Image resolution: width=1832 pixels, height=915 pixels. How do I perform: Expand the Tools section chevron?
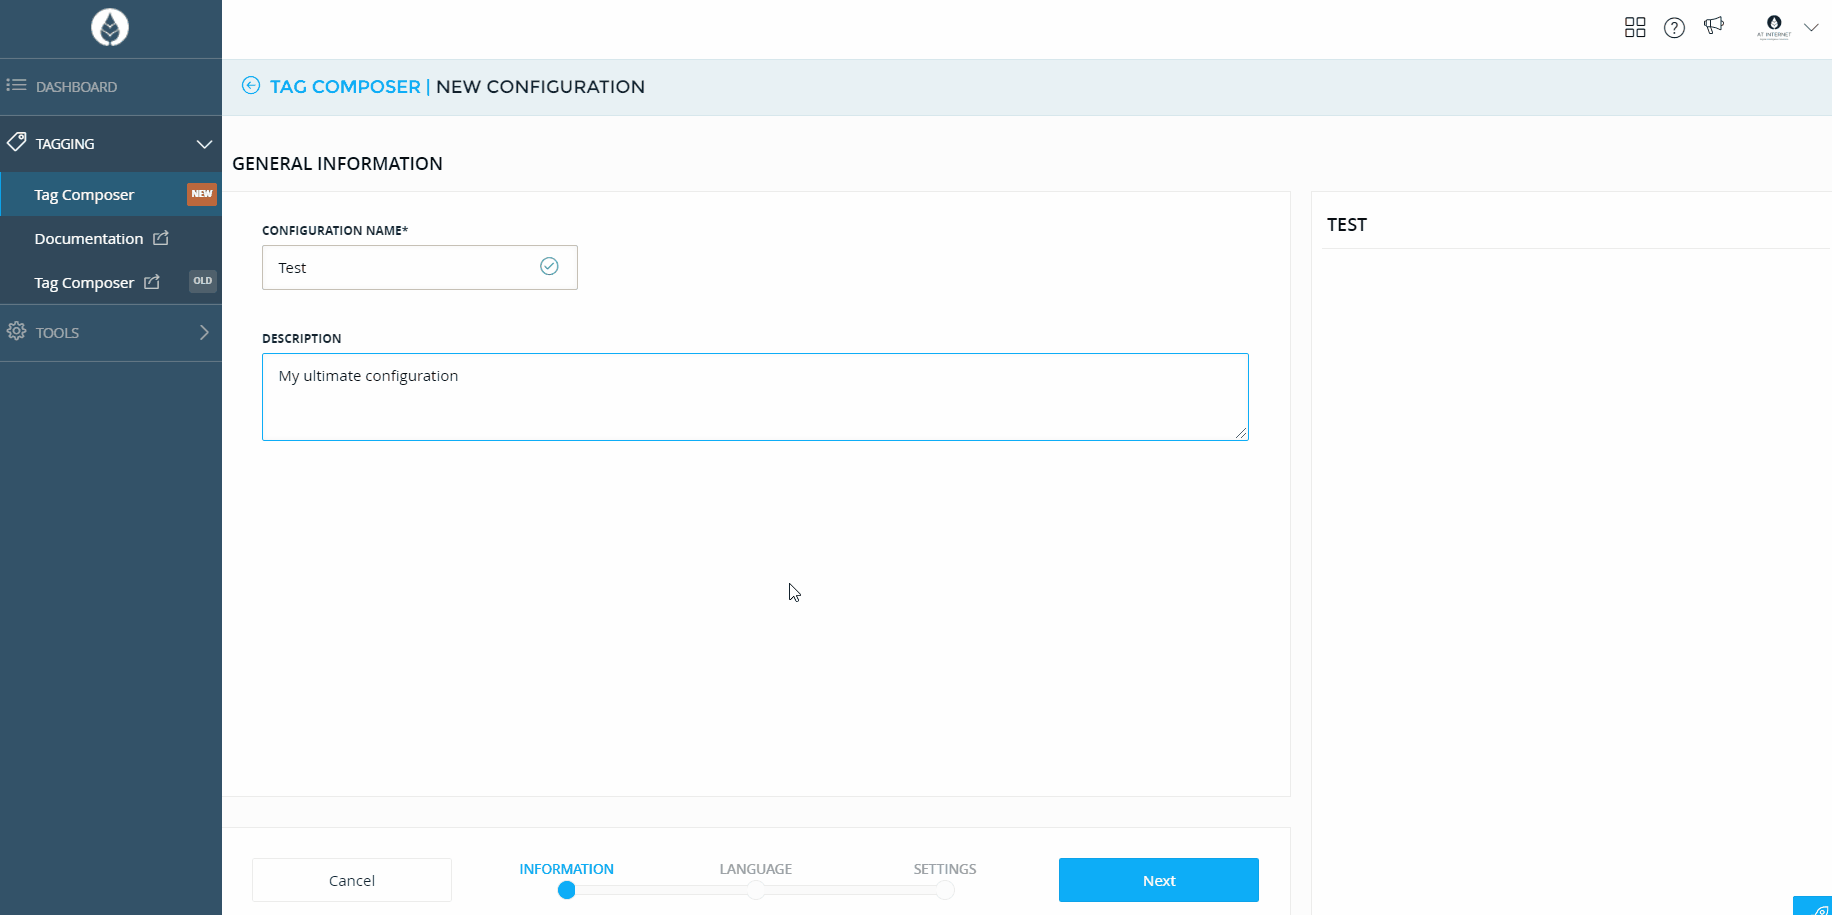[x=204, y=332]
